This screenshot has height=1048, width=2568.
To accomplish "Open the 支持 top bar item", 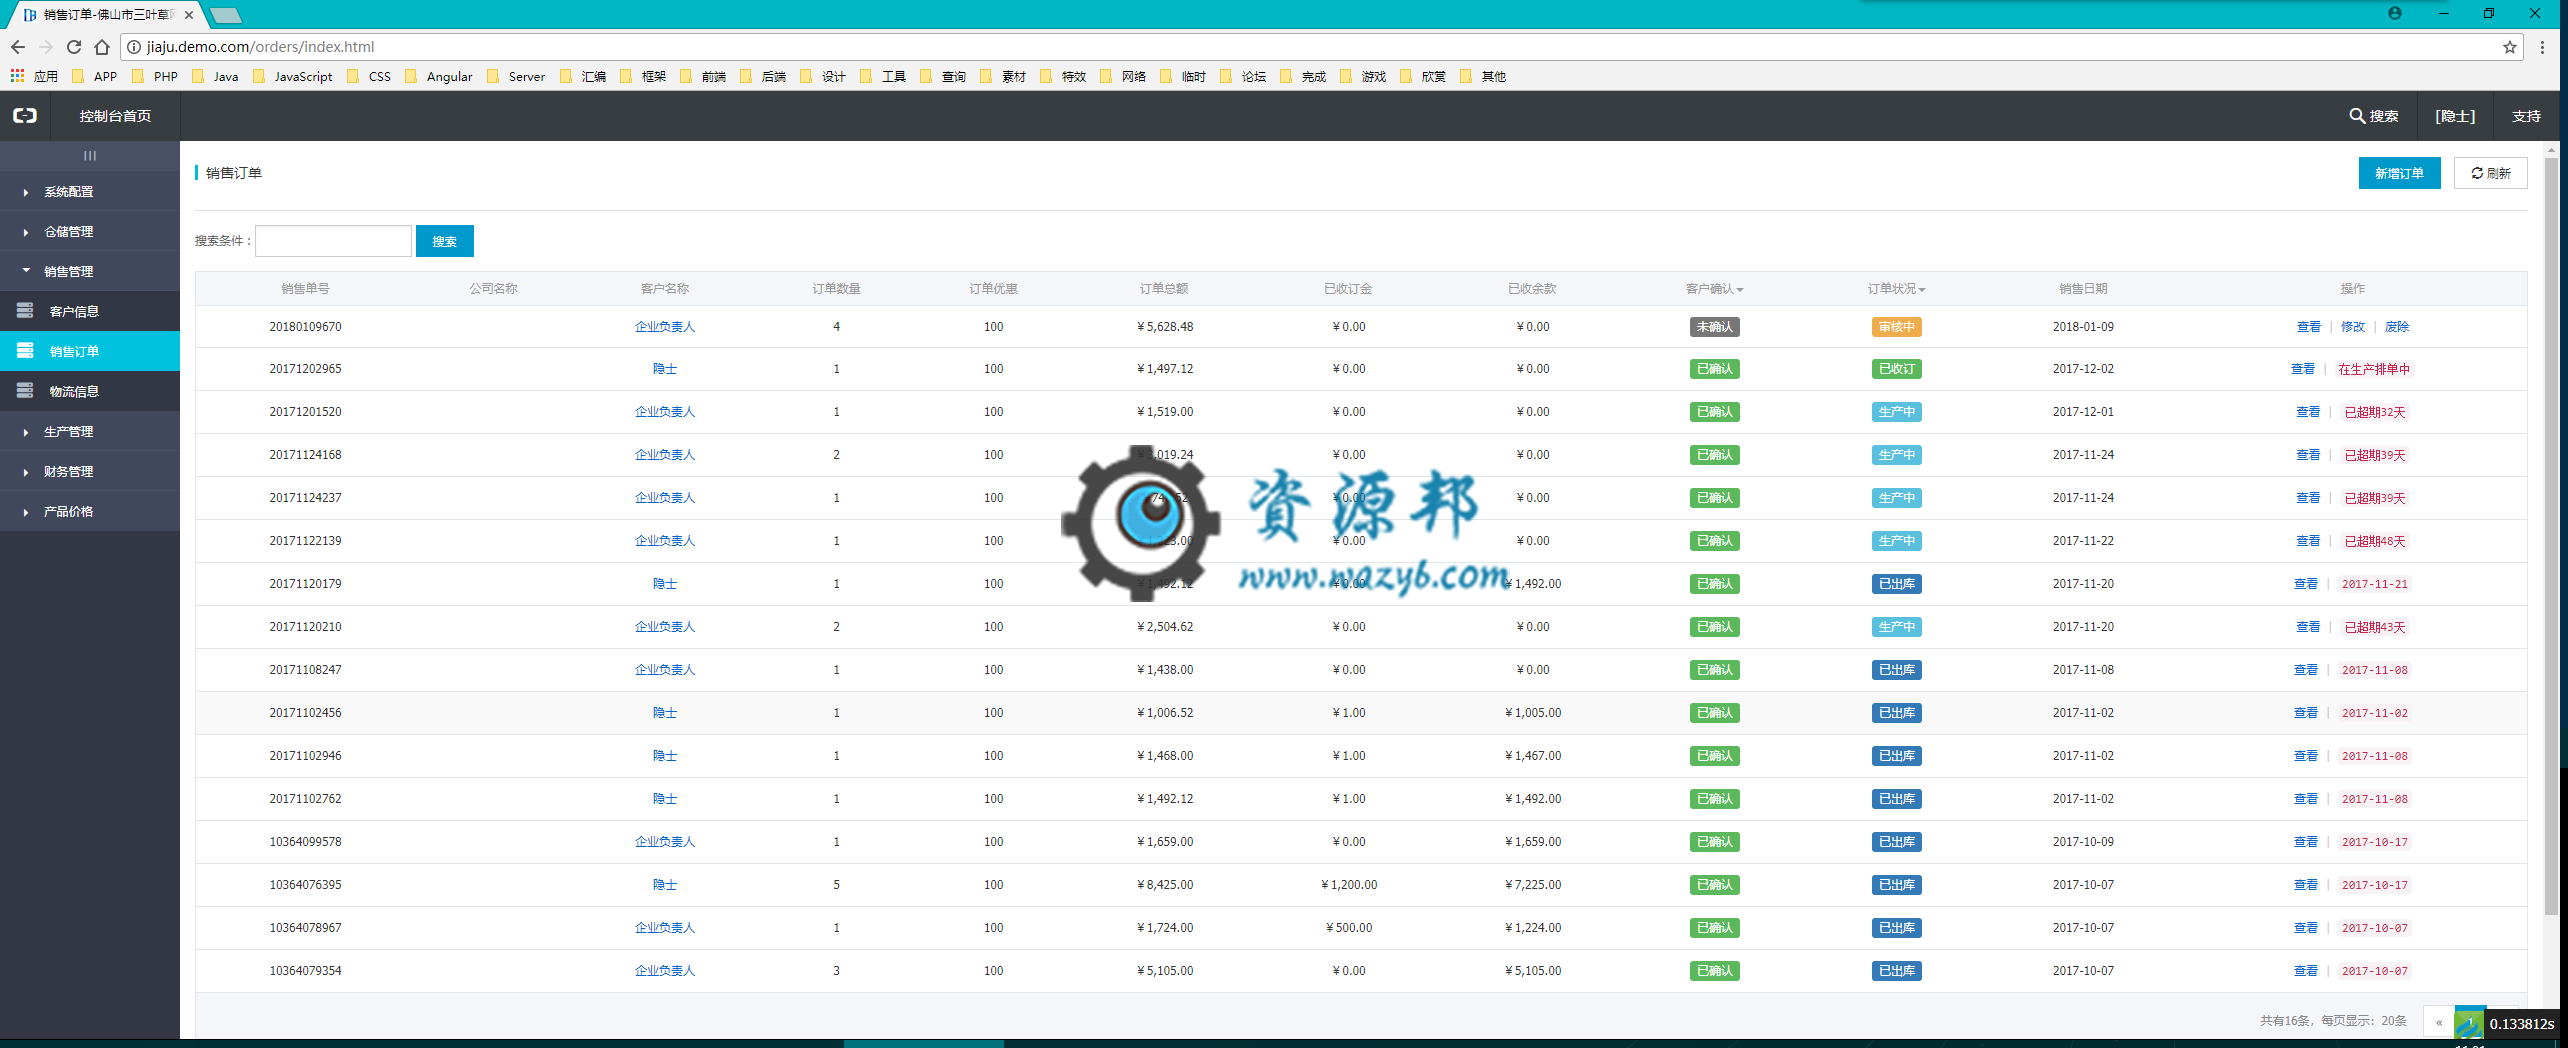I will pyautogui.click(x=2526, y=116).
